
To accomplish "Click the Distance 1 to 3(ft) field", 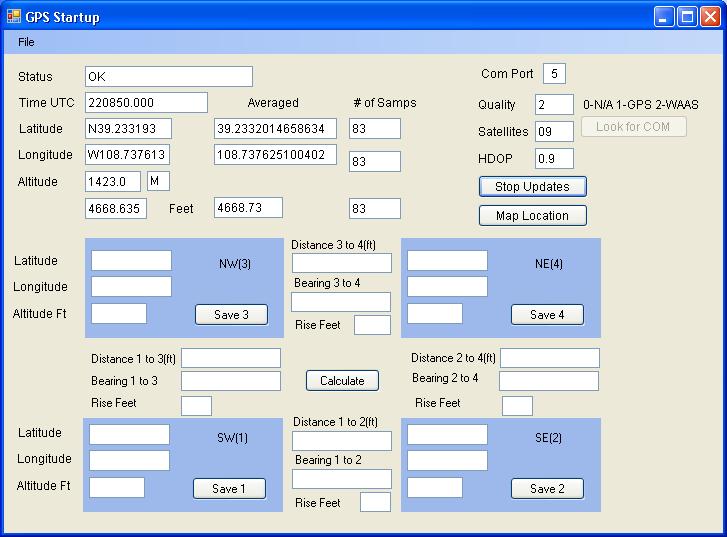I will click(231, 358).
